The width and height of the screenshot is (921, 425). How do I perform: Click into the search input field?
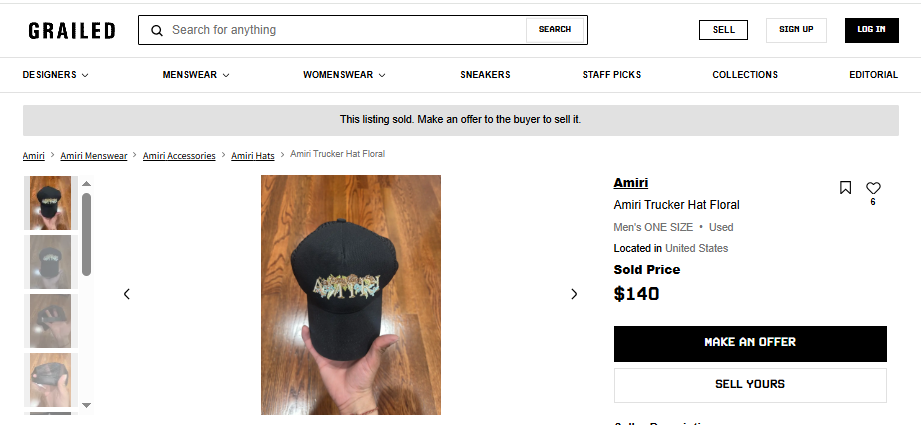pos(345,30)
